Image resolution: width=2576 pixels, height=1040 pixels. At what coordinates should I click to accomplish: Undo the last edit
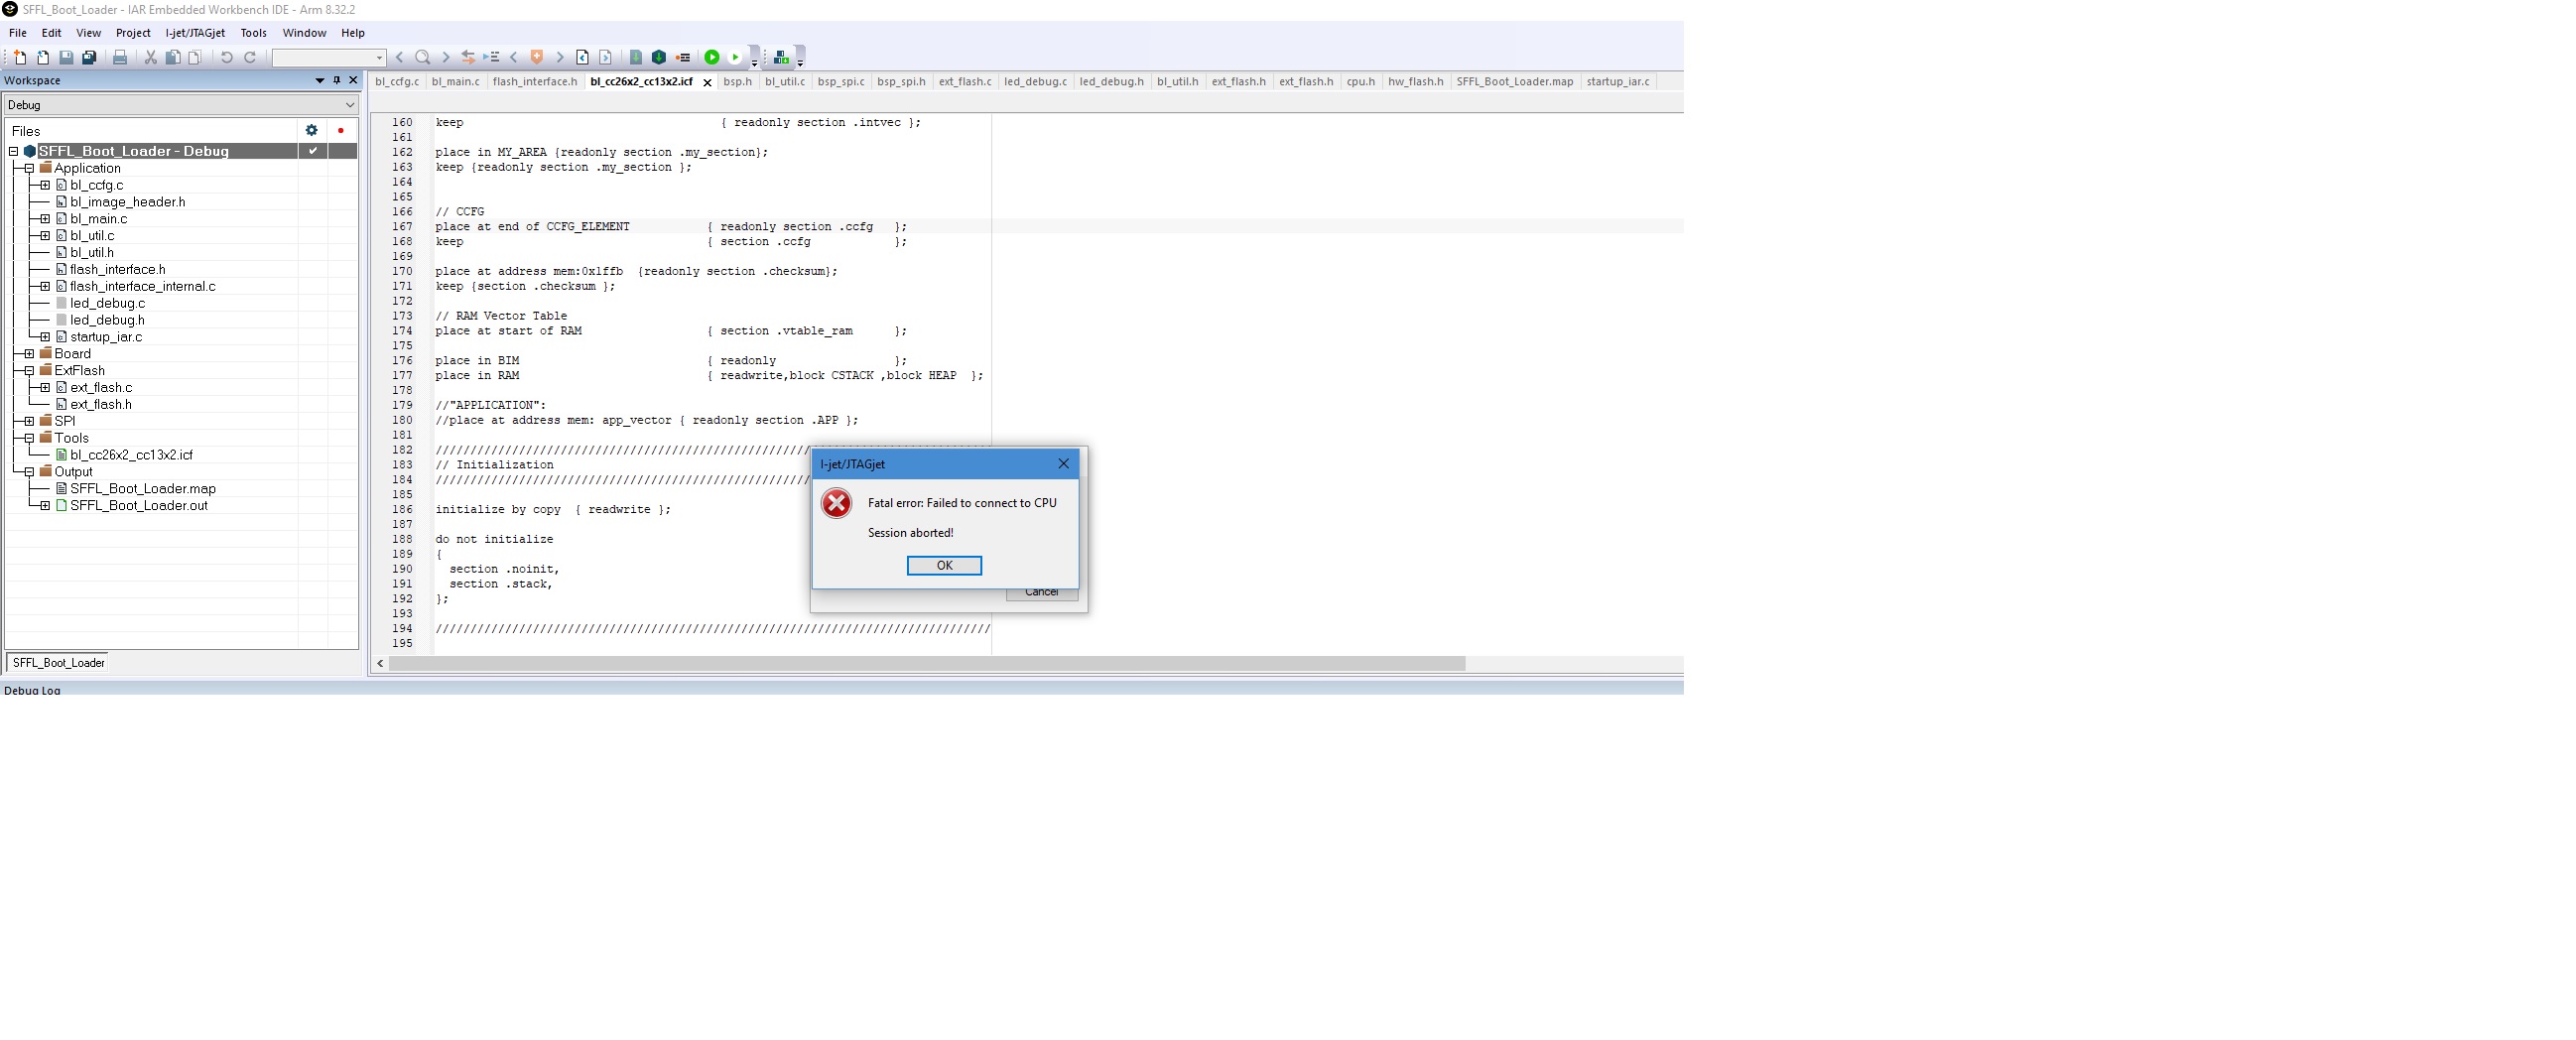[x=226, y=57]
